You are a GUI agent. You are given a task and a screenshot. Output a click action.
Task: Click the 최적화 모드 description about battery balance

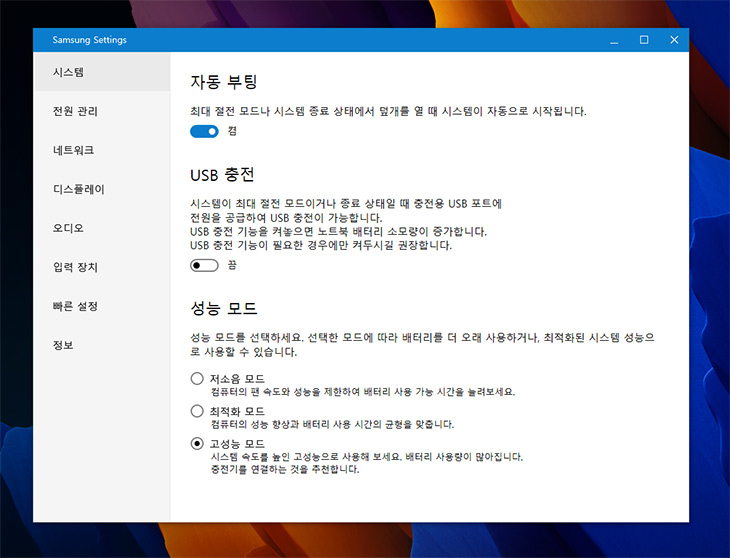click(332, 424)
